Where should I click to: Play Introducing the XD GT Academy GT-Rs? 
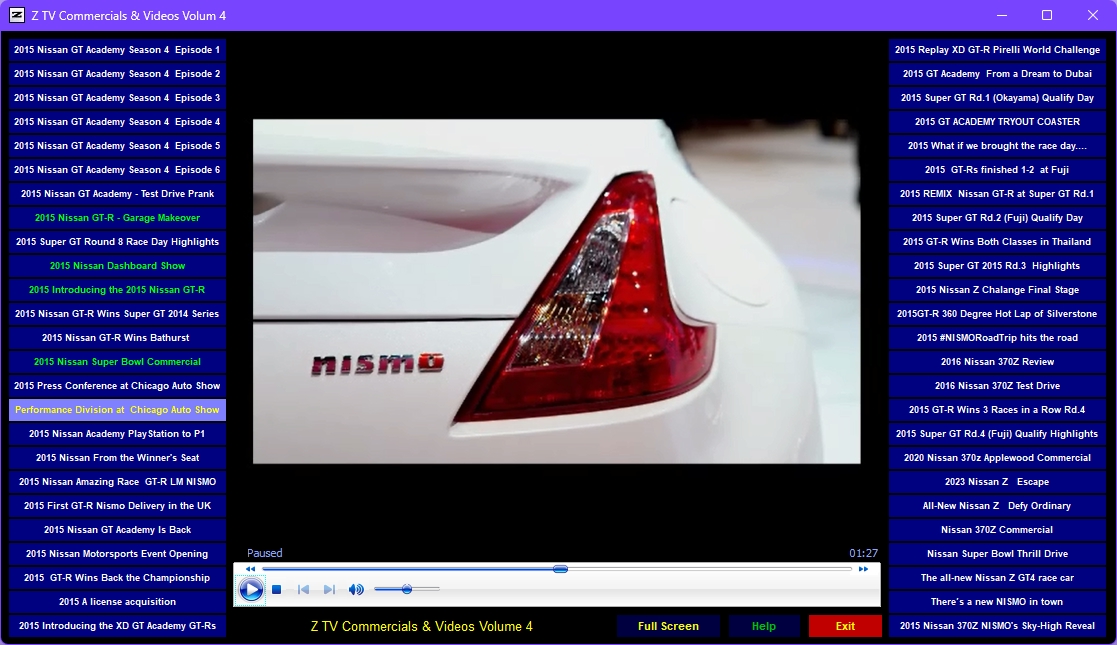click(117, 626)
